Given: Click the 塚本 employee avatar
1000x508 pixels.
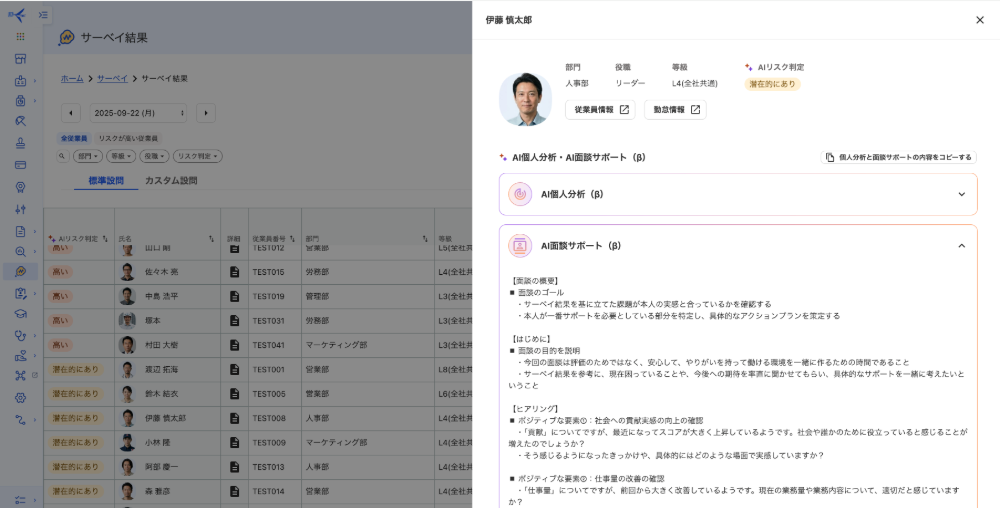Looking at the screenshot, I should click(x=128, y=321).
